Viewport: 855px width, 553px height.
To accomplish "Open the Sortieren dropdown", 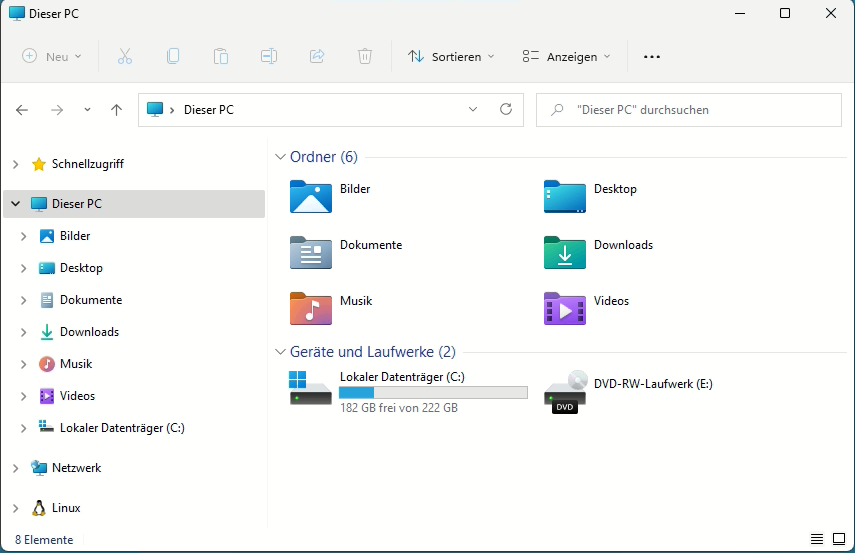I will coord(451,57).
